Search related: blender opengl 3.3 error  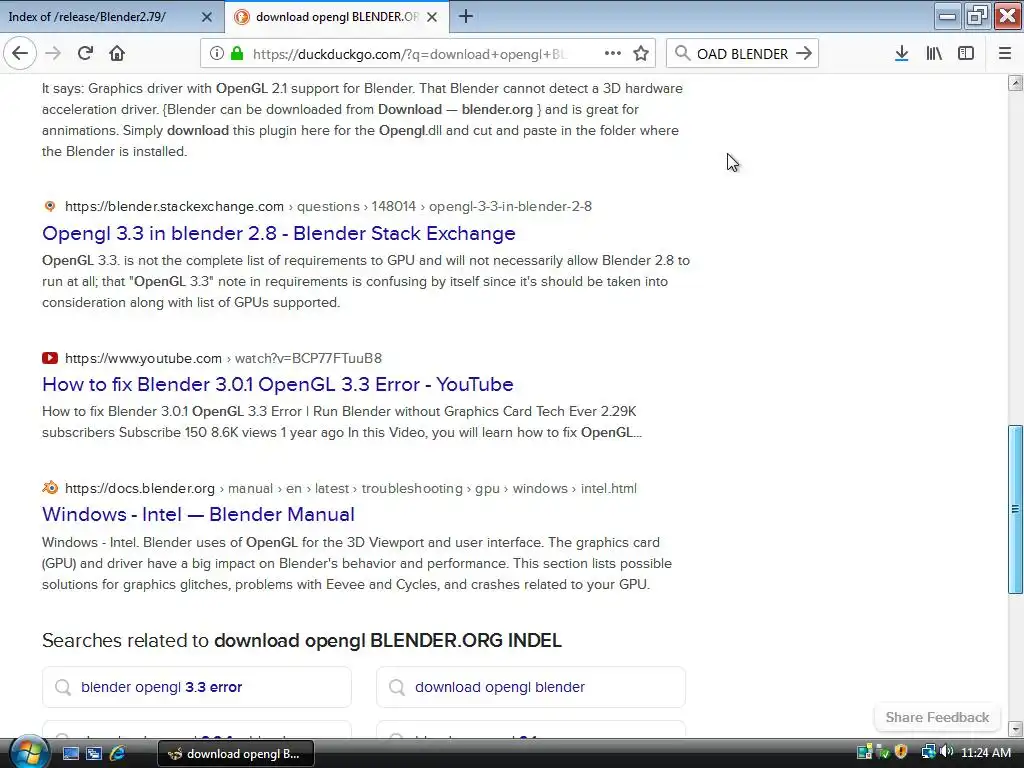point(197,687)
